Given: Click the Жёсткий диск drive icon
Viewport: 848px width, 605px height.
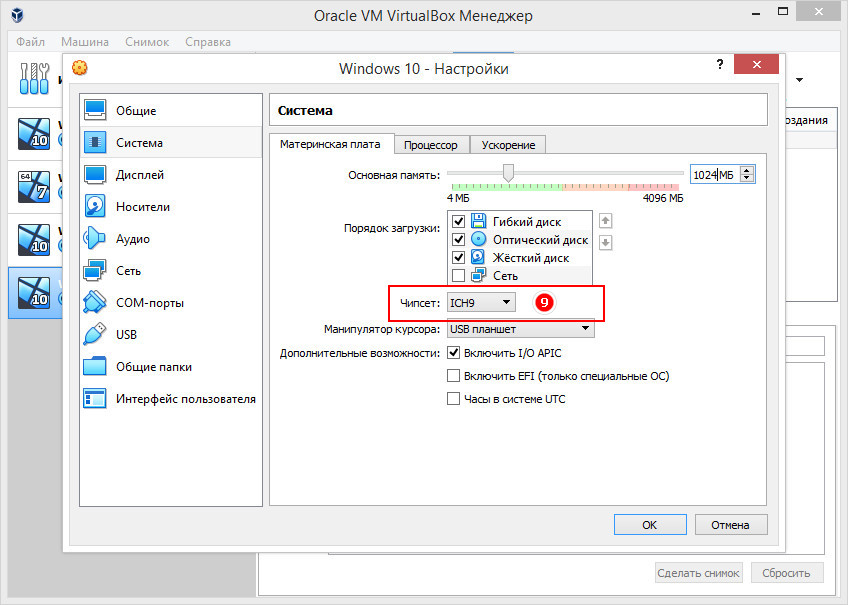Looking at the screenshot, I should (x=479, y=257).
